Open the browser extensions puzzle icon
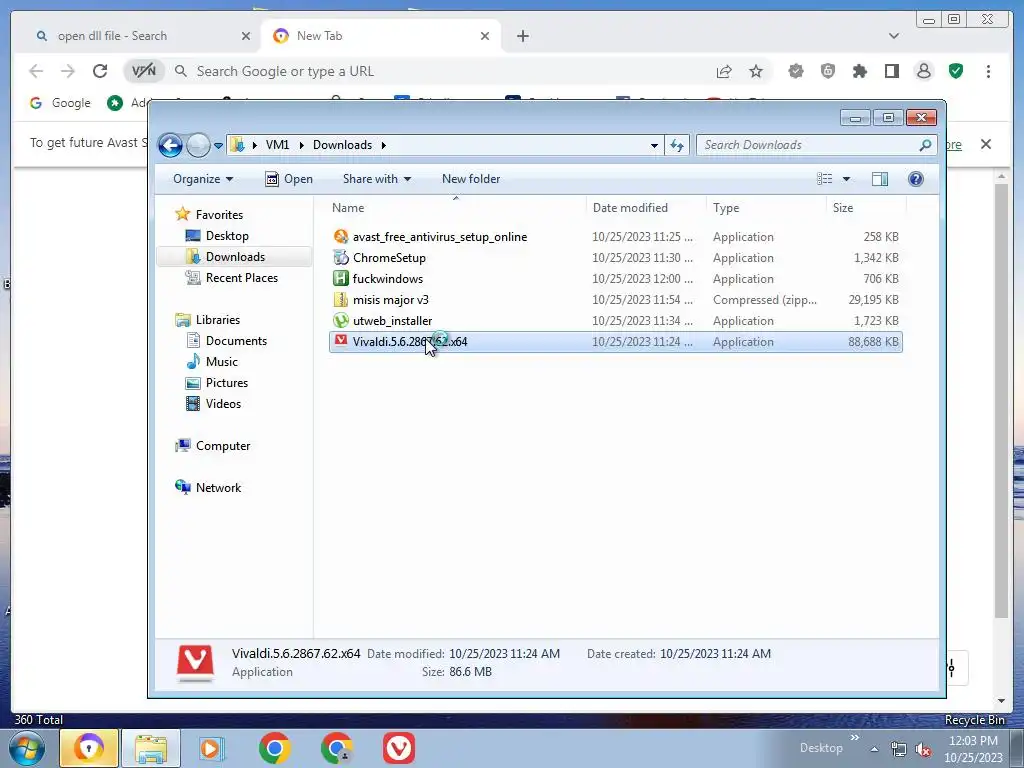 click(859, 71)
